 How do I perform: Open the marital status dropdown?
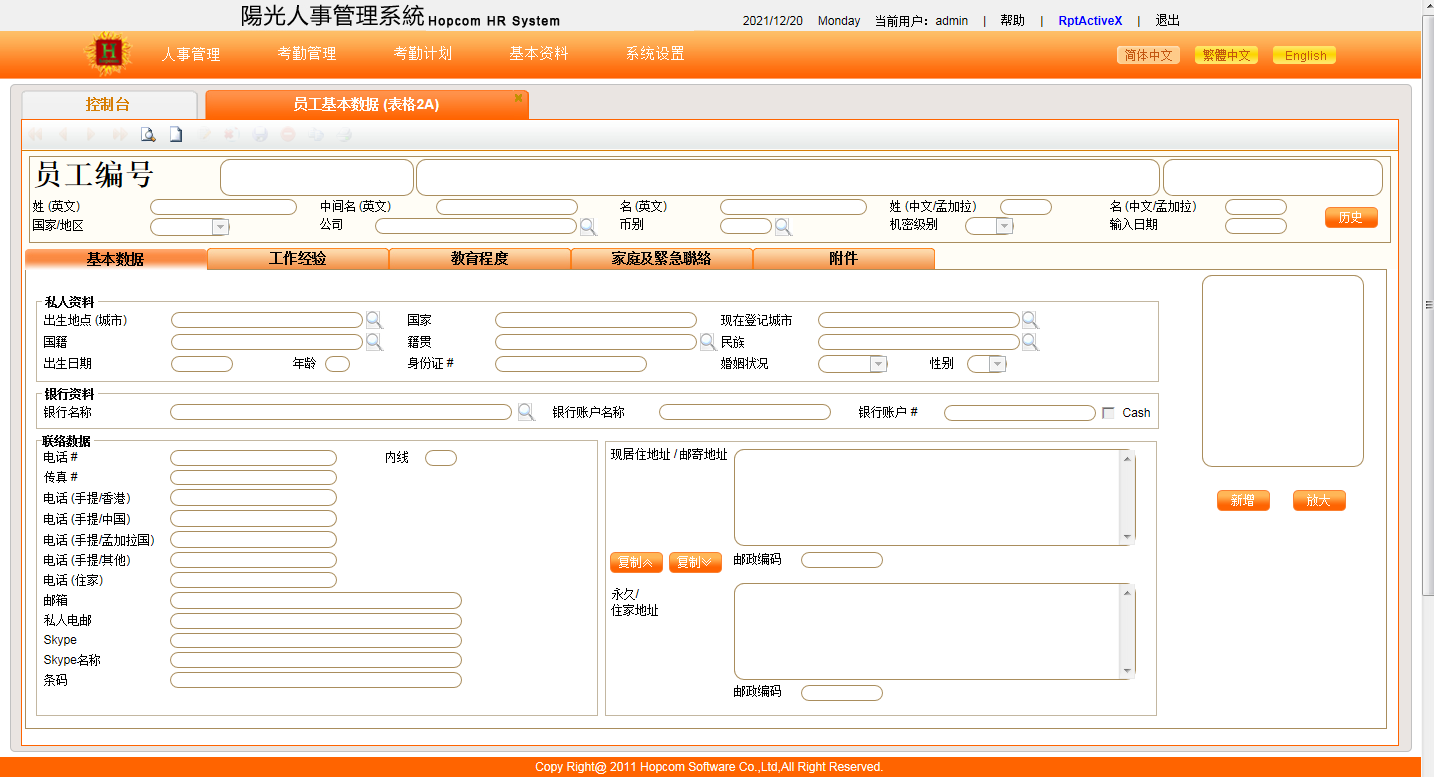point(878,364)
